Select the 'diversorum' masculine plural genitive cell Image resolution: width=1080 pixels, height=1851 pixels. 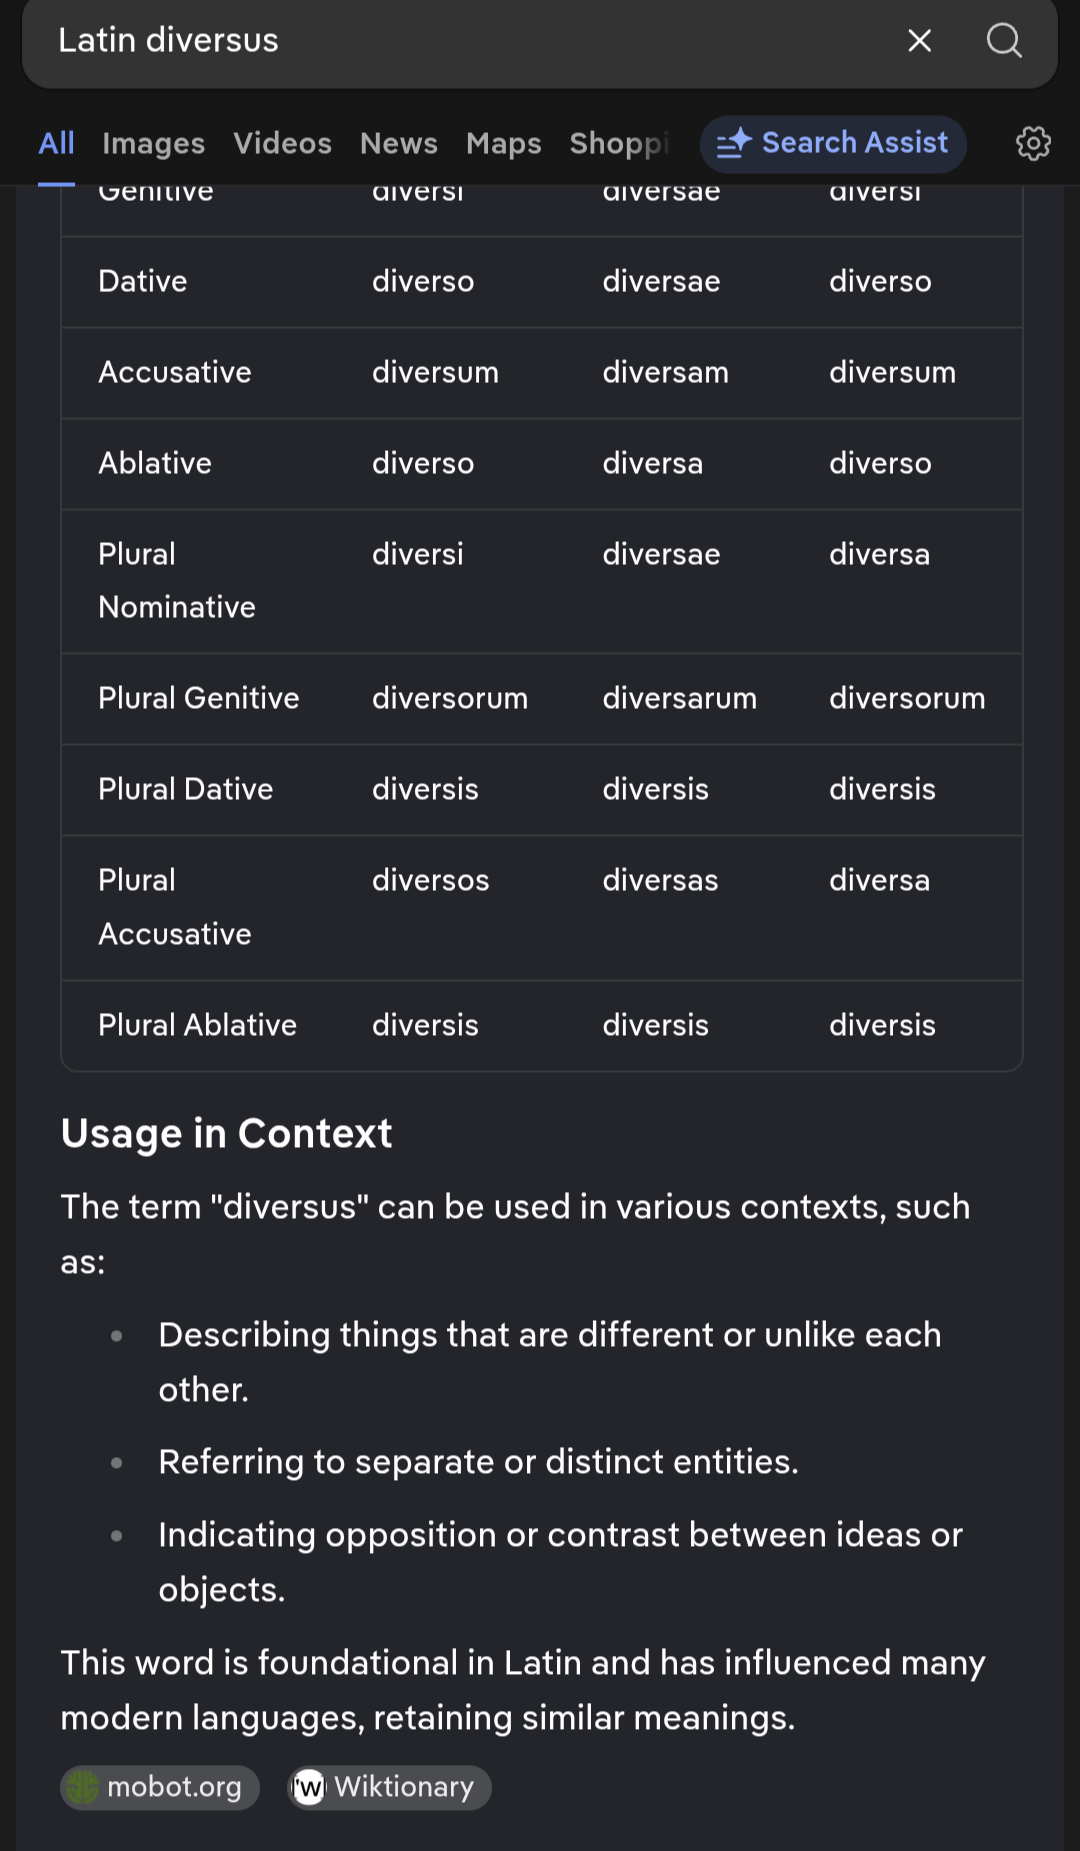[x=450, y=698]
